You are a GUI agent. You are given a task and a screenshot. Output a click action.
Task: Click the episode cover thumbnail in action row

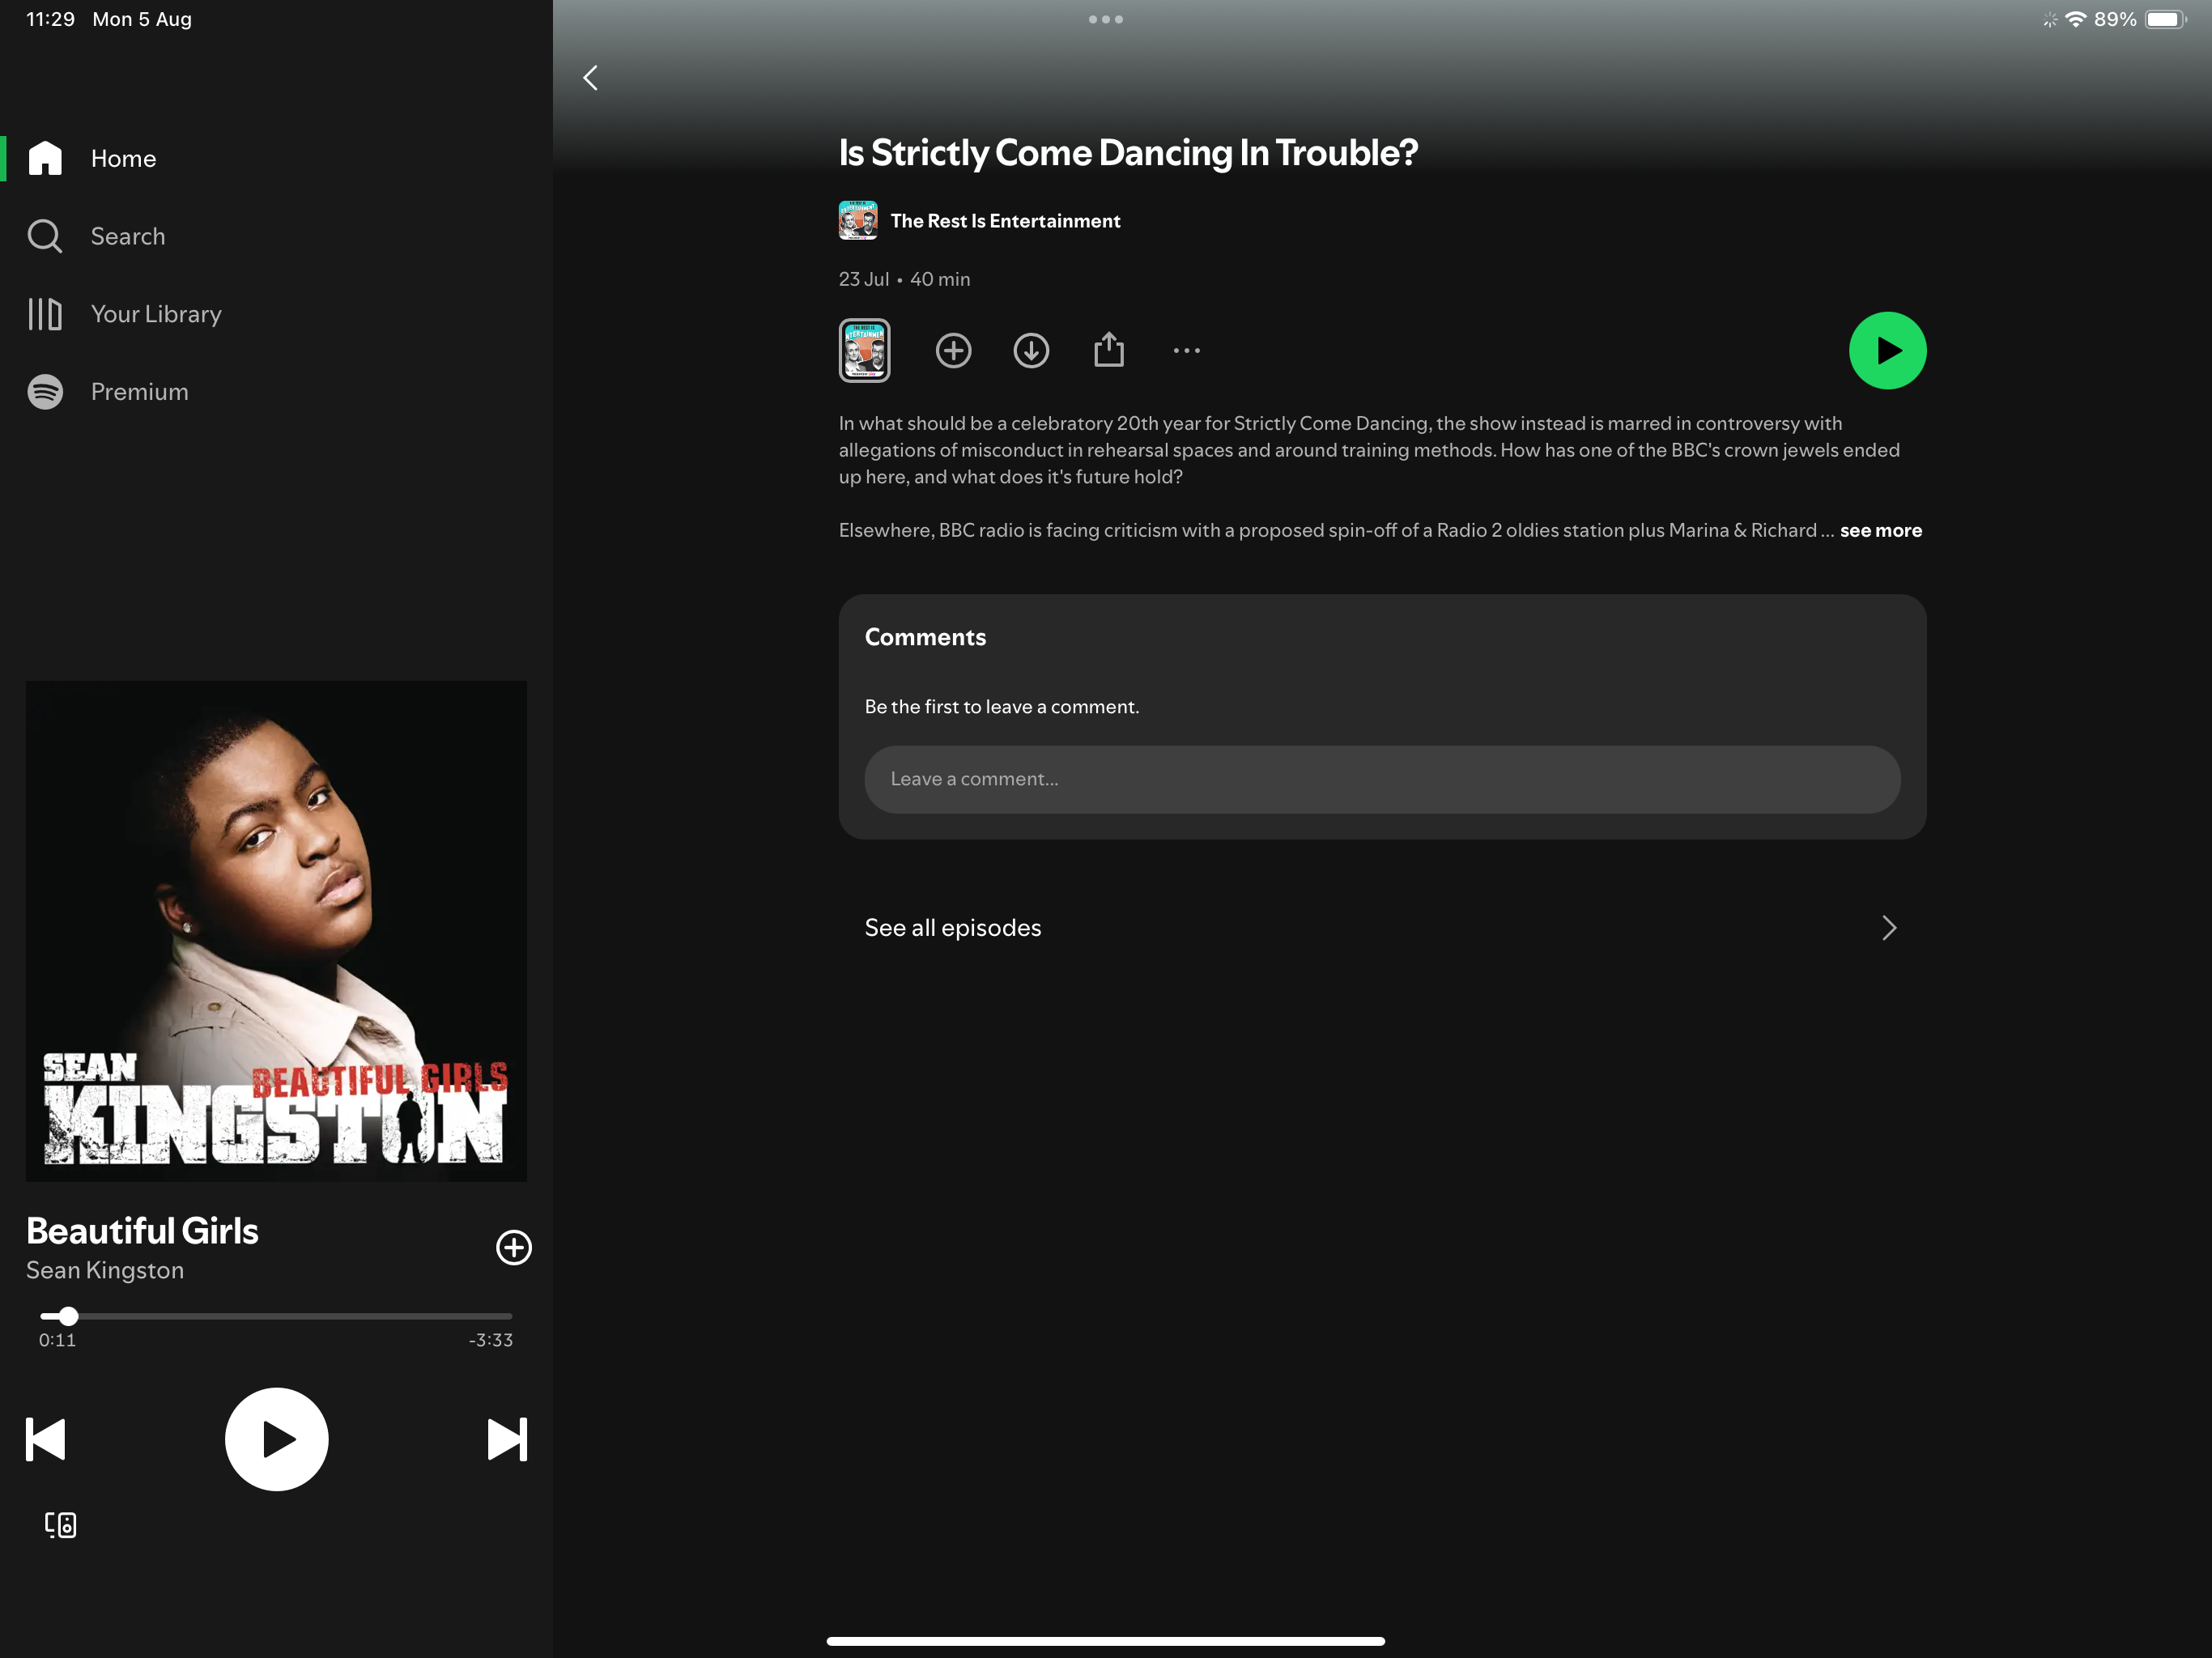coord(864,351)
